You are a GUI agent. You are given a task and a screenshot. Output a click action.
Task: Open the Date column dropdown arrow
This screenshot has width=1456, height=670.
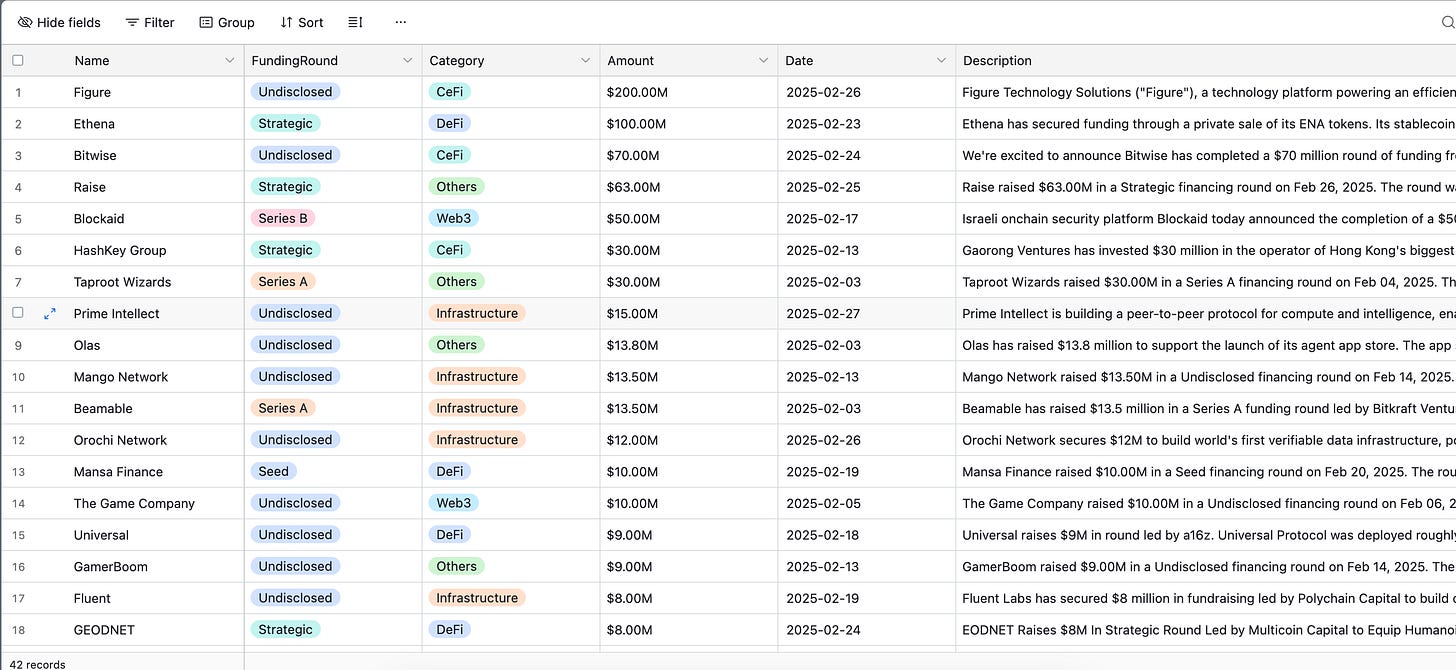[x=941, y=61]
